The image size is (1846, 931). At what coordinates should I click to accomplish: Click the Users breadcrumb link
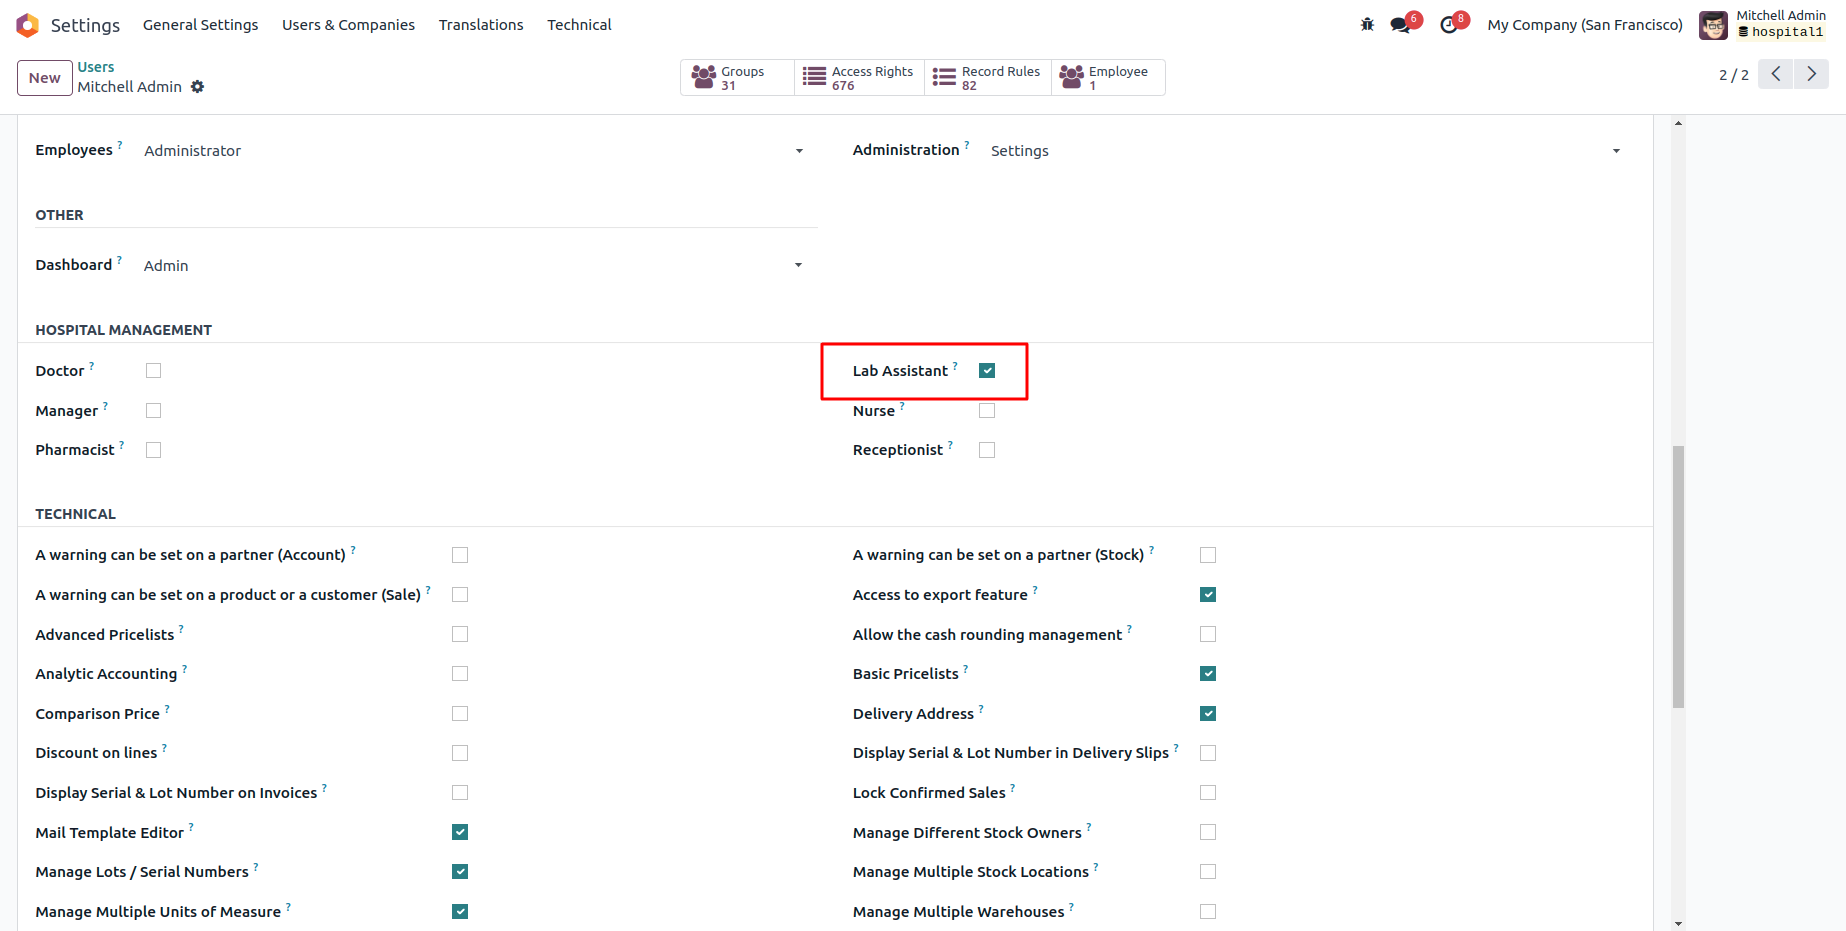96,67
